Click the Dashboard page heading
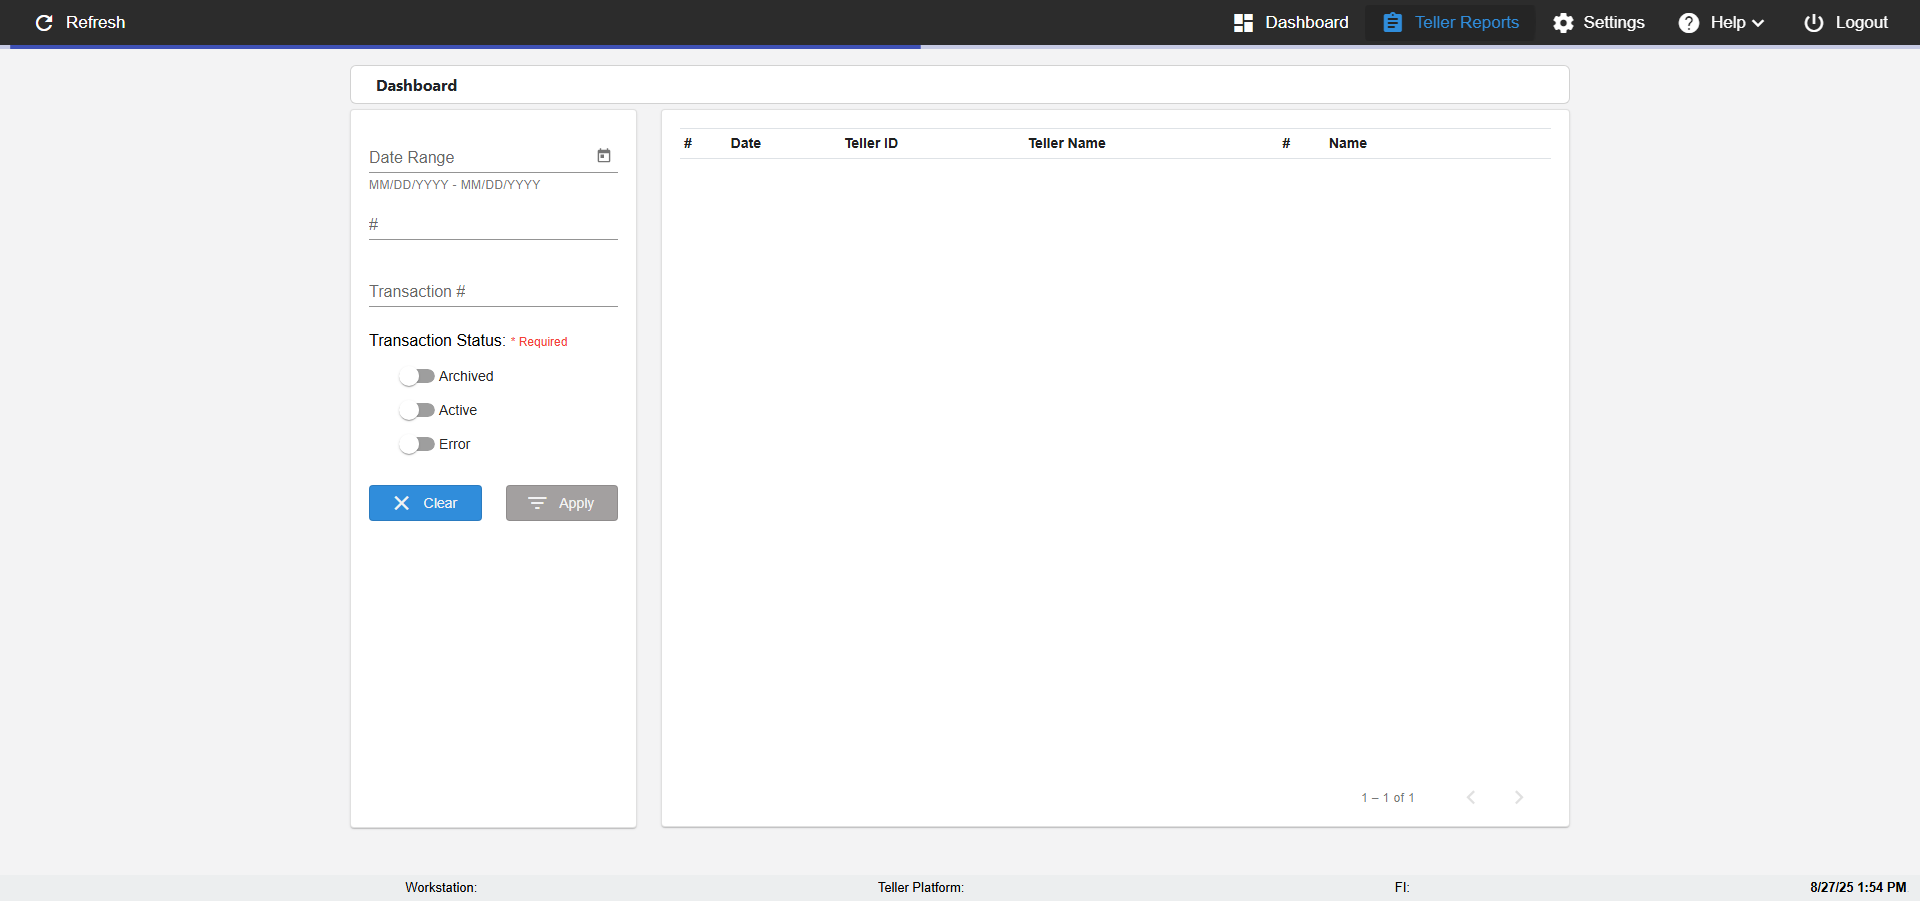 point(416,85)
